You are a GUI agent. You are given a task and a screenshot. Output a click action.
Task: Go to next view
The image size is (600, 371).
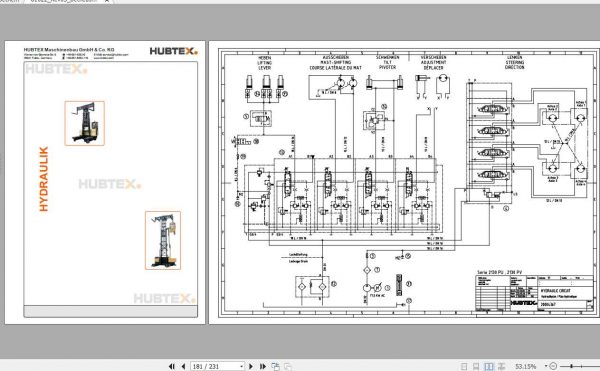pyautogui.click(x=288, y=366)
